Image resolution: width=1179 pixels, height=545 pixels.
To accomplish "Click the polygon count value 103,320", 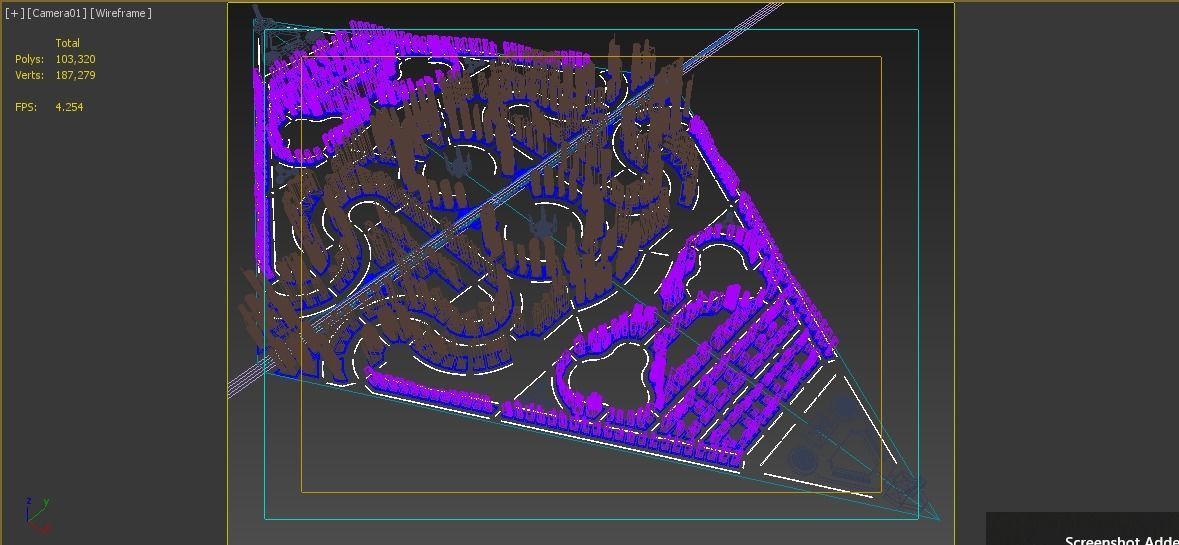I will point(75,59).
